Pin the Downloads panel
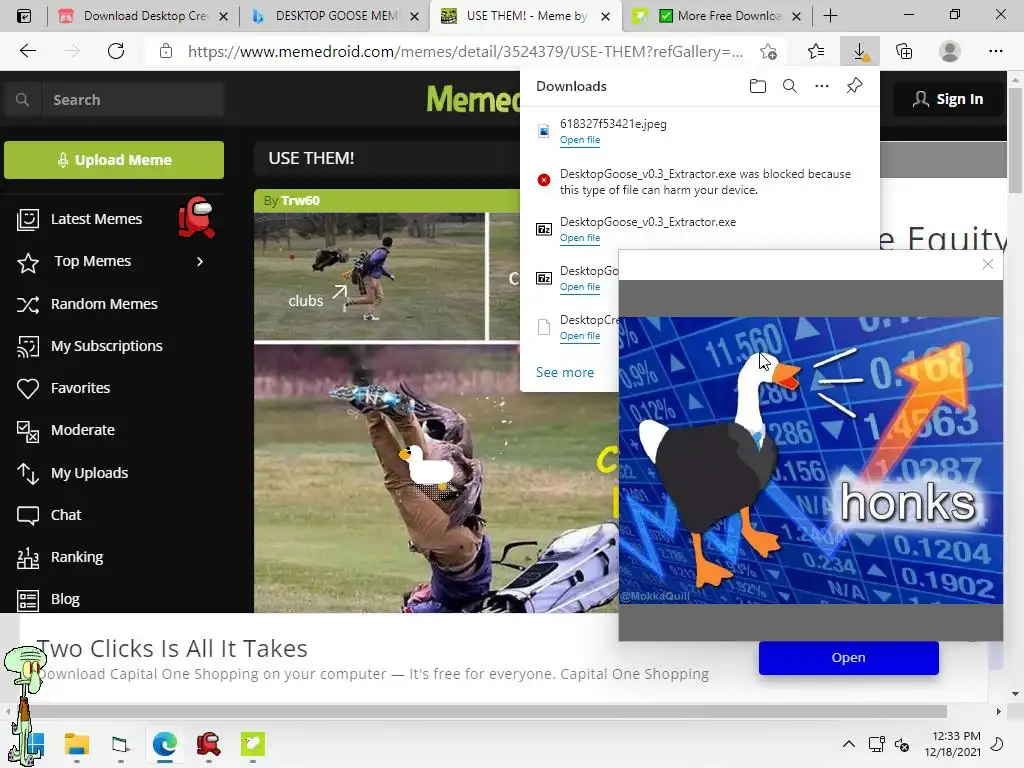Viewport: 1024px width, 768px height. [x=854, y=86]
